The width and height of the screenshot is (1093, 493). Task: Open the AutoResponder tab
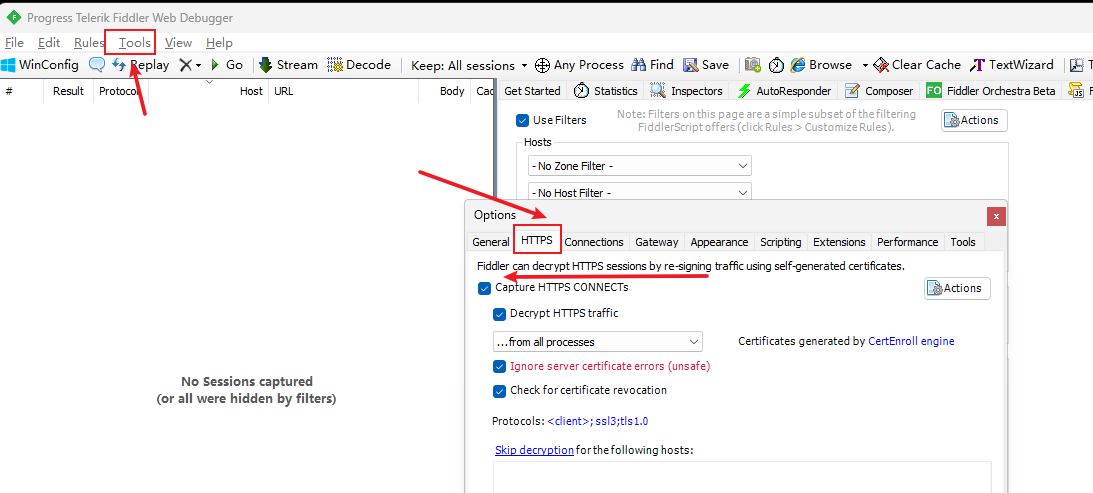pos(784,91)
